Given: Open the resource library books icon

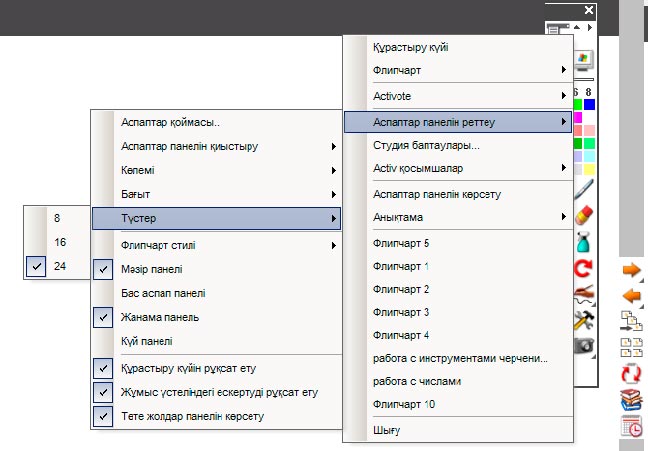Looking at the screenshot, I should point(631,400).
